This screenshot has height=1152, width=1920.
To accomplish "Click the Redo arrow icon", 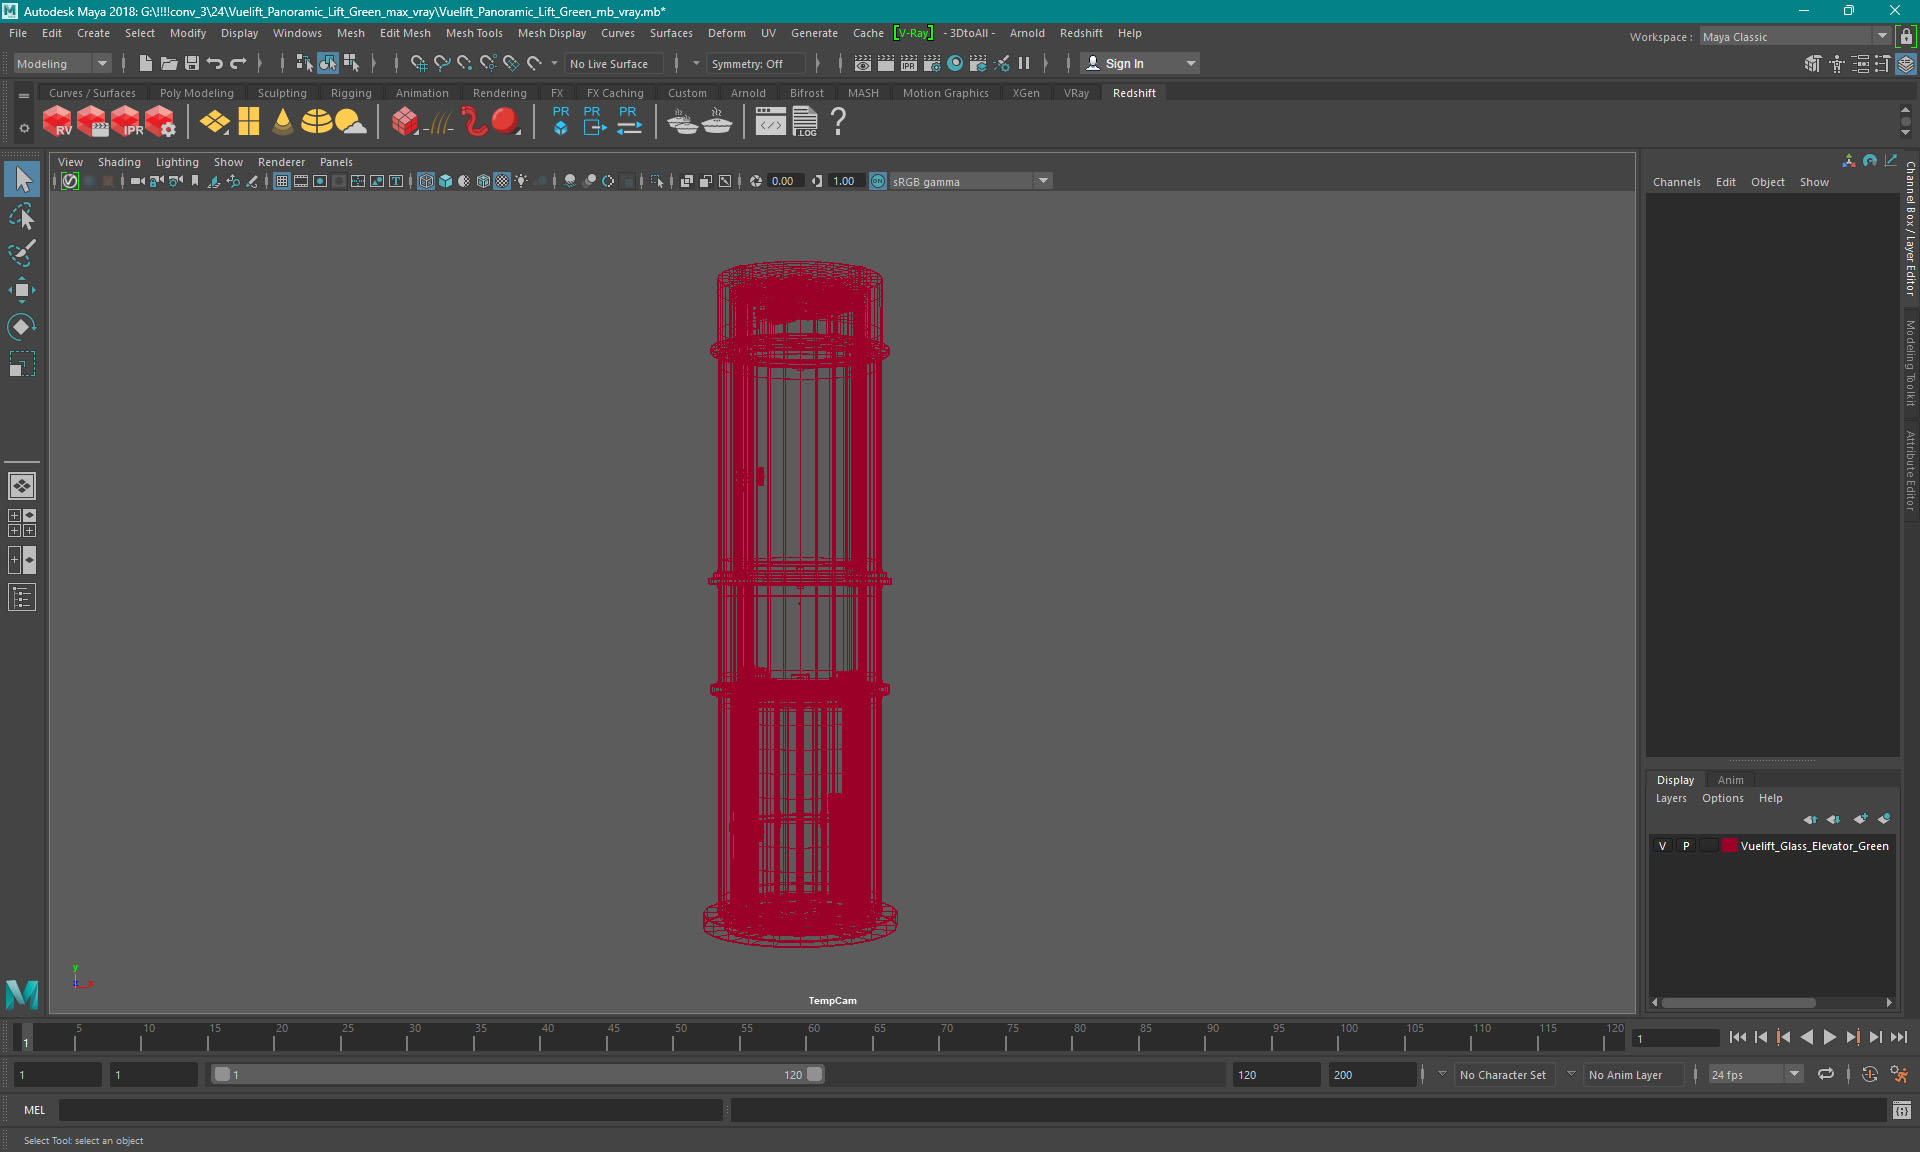I will click(238, 63).
